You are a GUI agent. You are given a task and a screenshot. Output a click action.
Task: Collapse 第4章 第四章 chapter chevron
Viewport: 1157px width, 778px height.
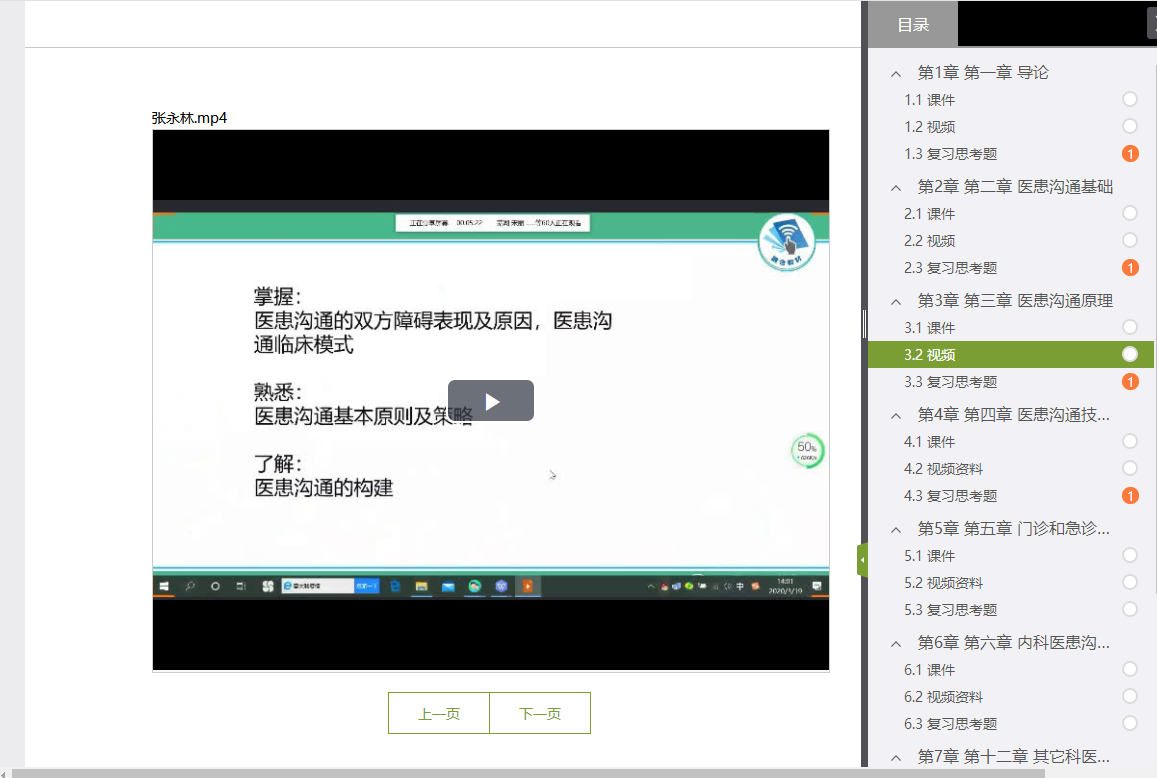(x=896, y=416)
